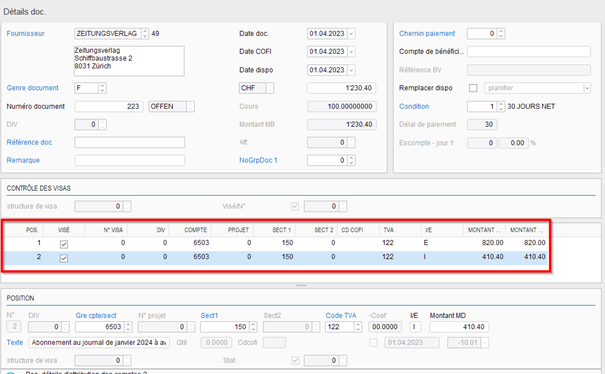The height and width of the screenshot is (374, 605).
Task: Click the Chemin paiement stepper arrows
Action: (501, 34)
